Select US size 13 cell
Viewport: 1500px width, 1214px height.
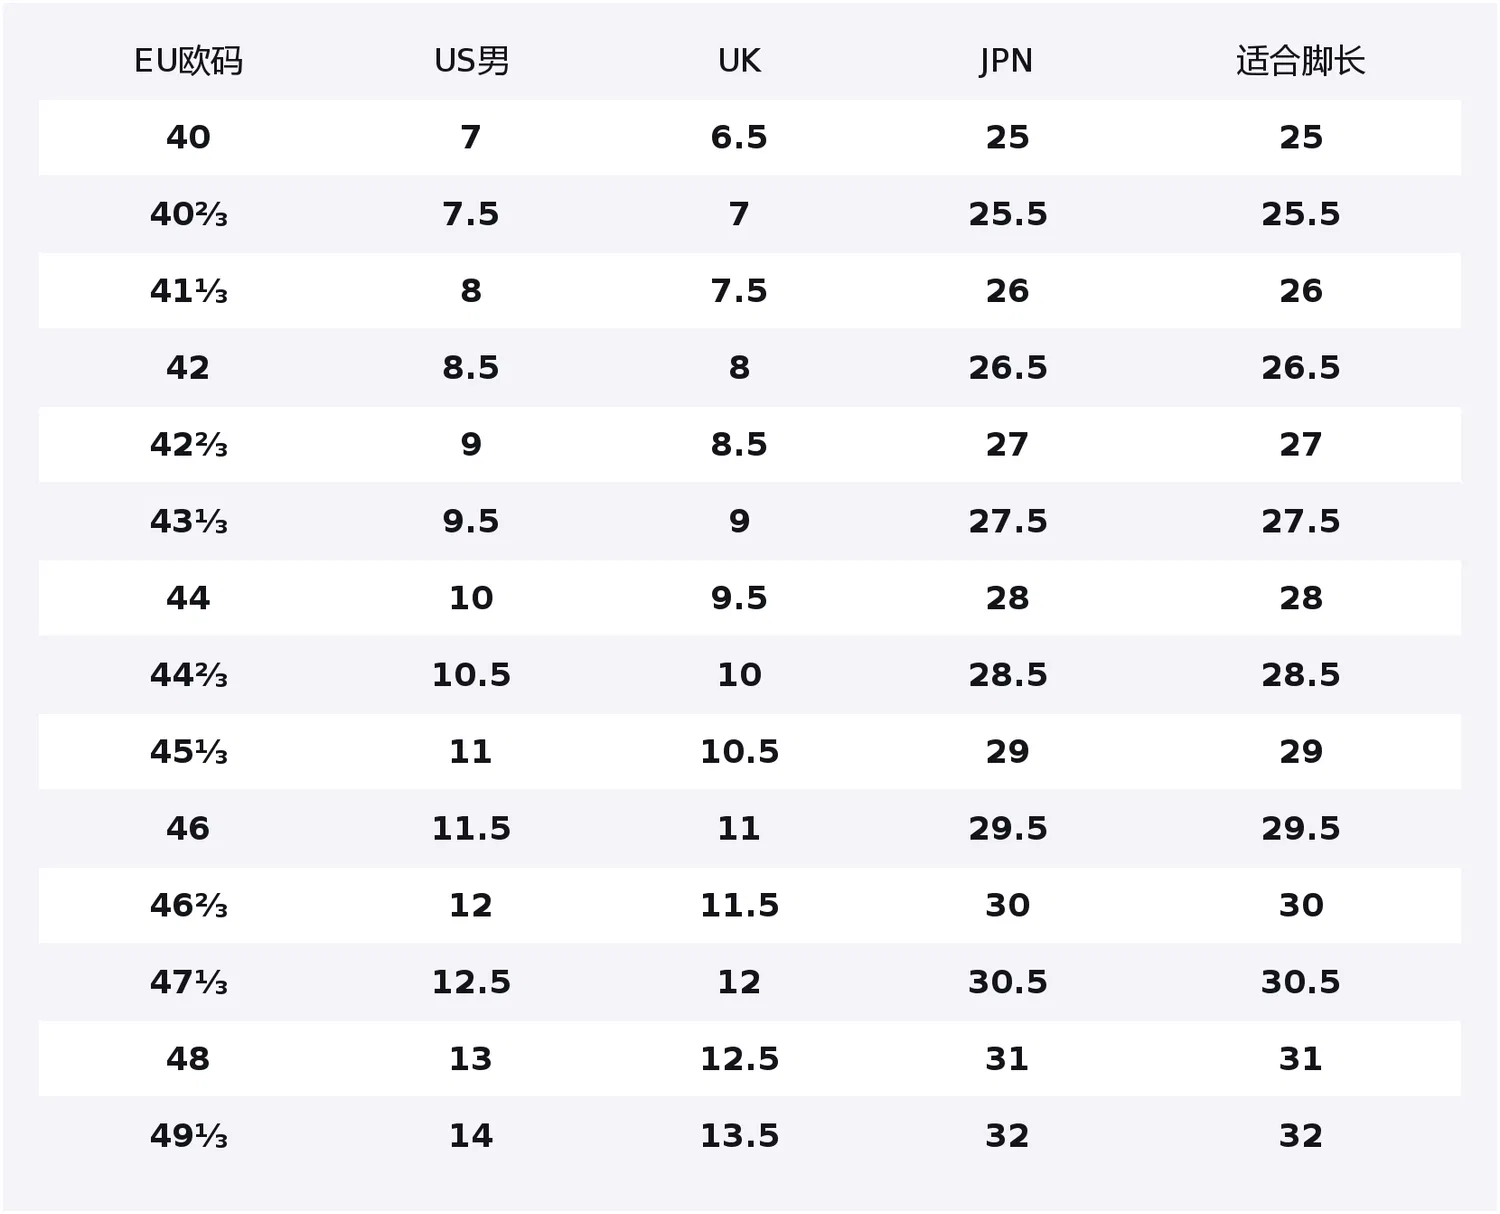(x=471, y=1059)
